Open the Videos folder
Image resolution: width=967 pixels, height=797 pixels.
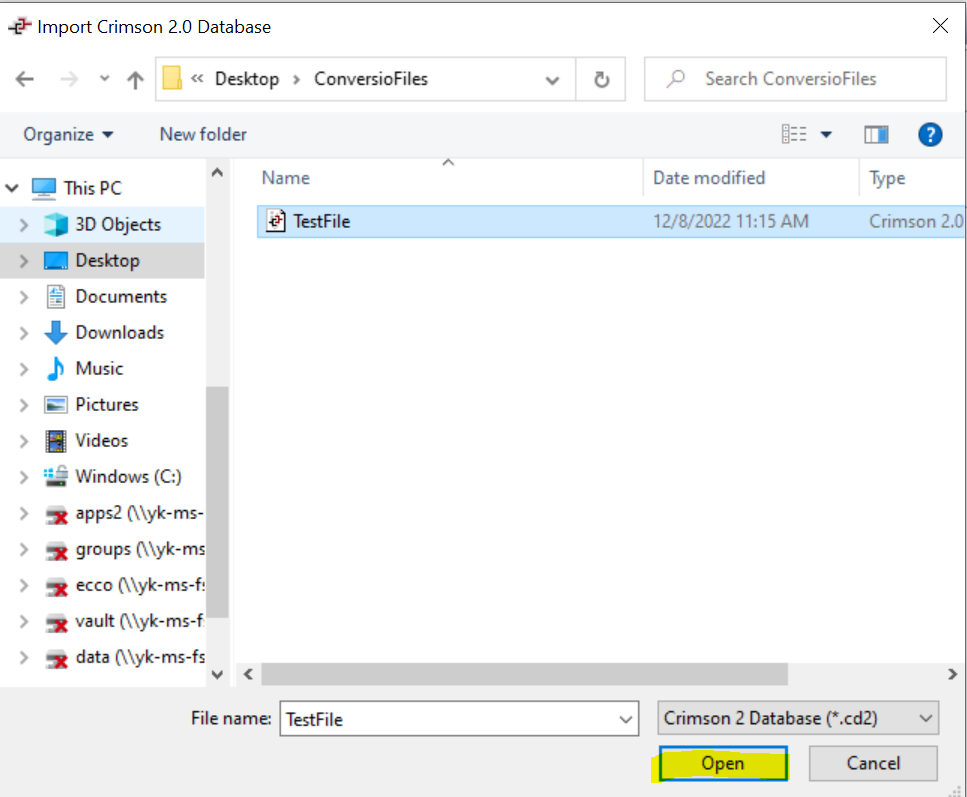[102, 440]
